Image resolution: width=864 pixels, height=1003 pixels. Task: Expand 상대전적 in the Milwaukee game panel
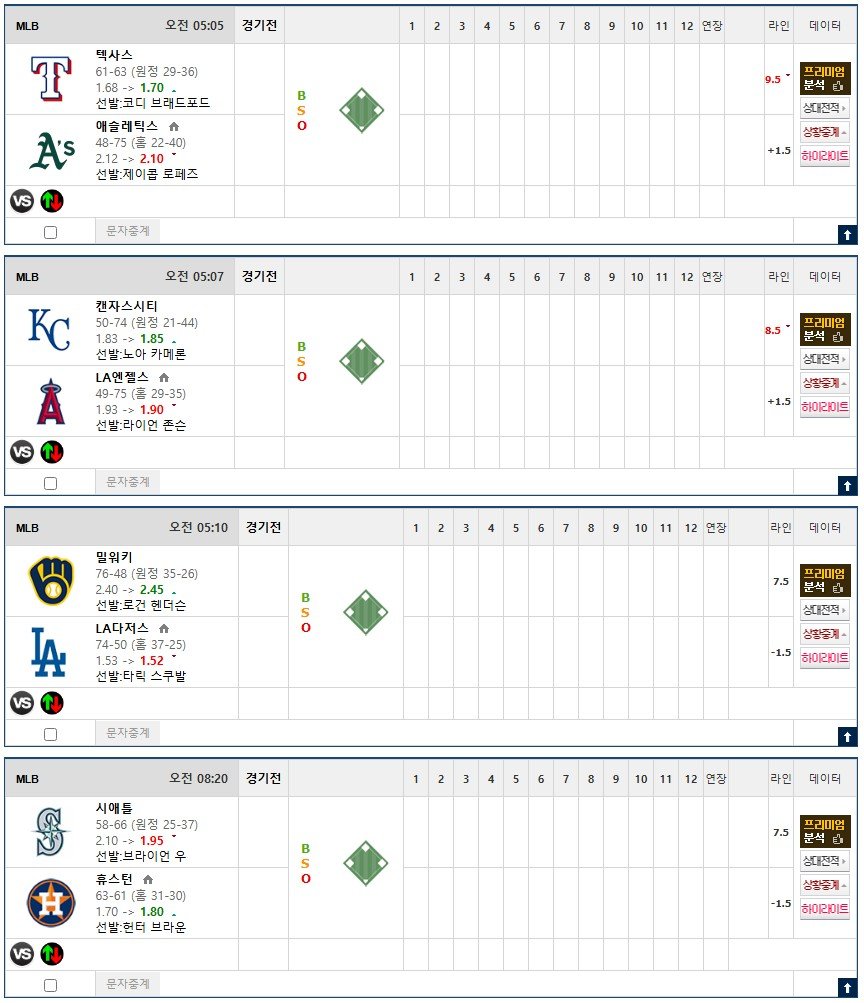coord(824,610)
